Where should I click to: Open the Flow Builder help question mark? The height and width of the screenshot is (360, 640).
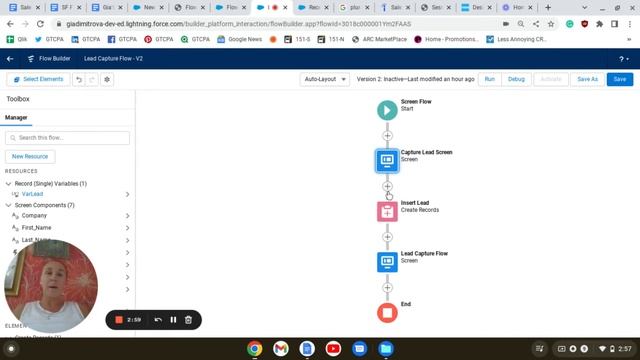624,59
